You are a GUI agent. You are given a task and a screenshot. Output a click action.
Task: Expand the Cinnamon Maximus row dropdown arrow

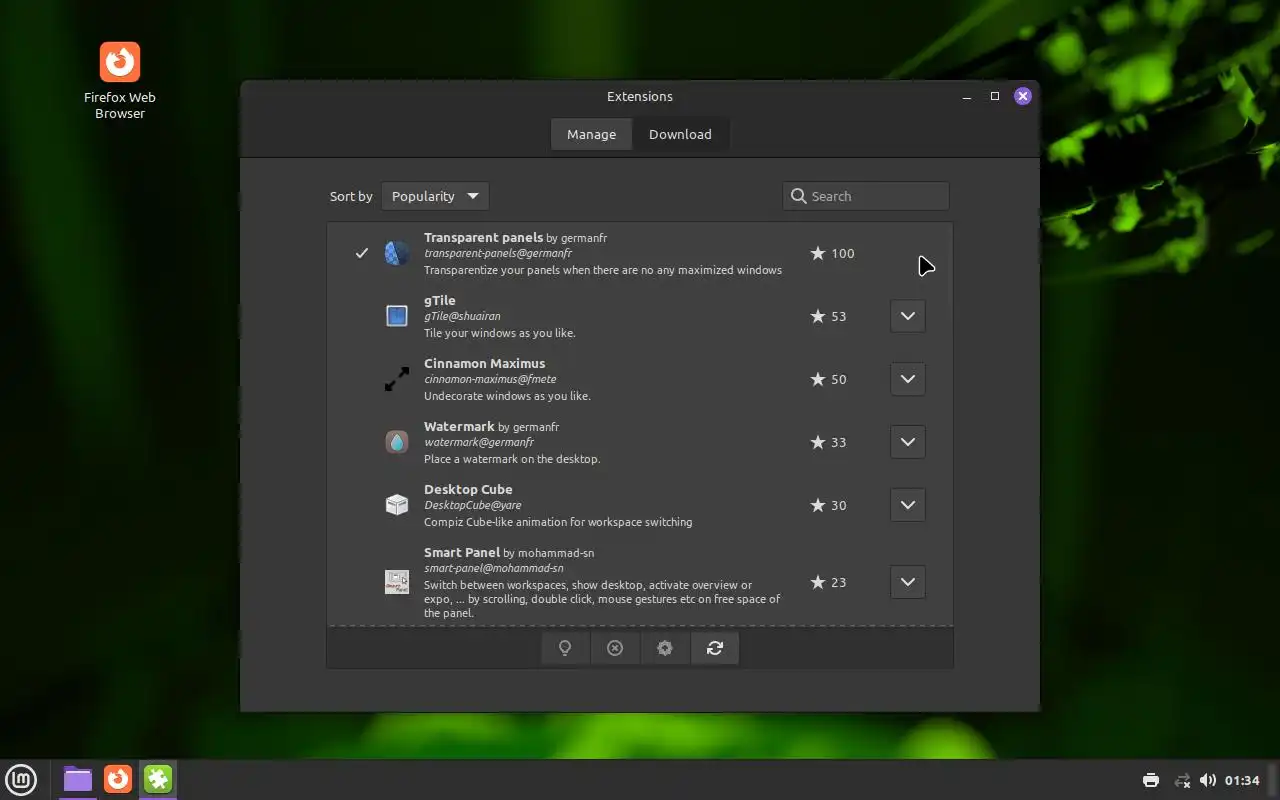pos(907,379)
